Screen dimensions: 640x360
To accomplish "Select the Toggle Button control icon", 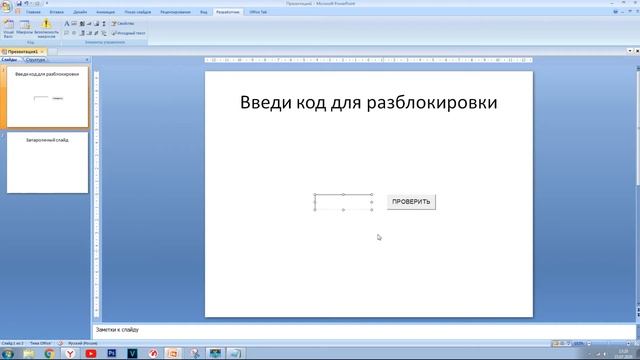I will click(96, 33).
